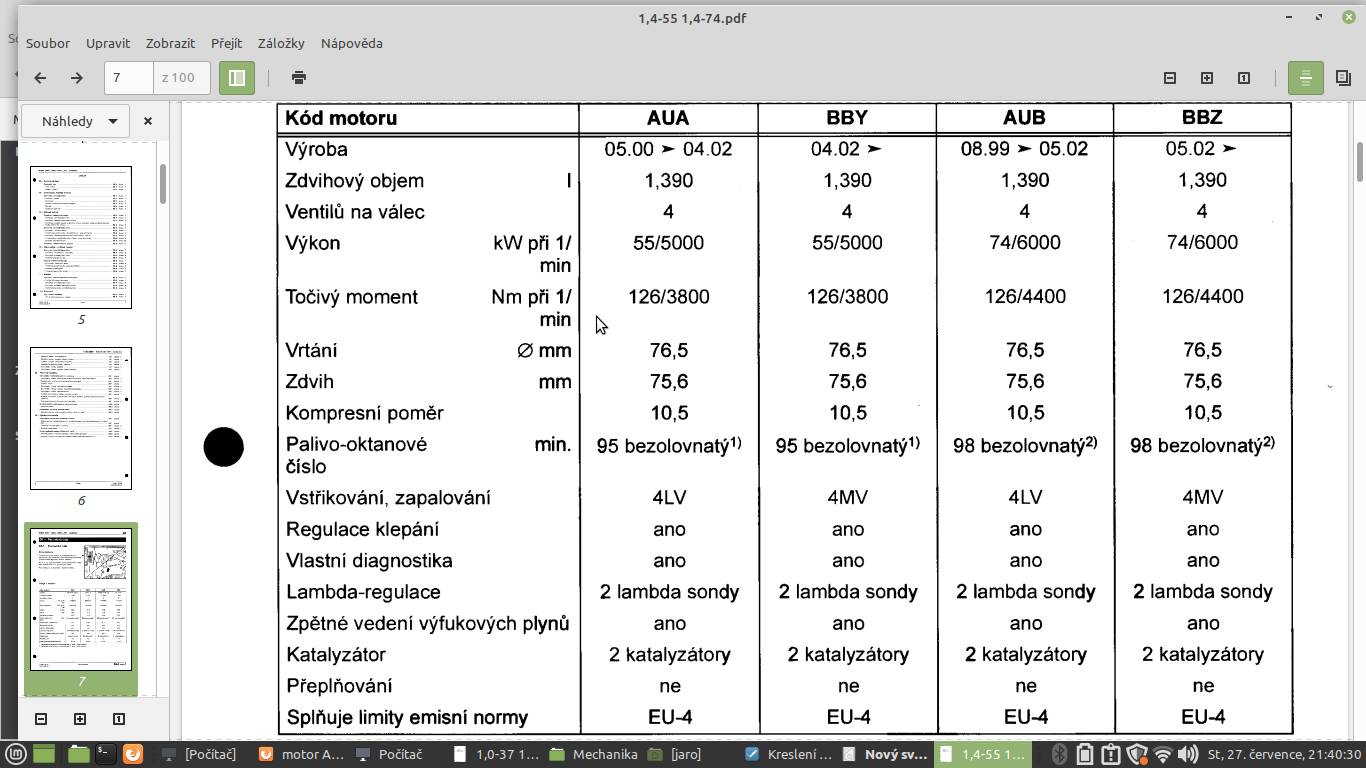The width and height of the screenshot is (1366, 768).
Task: Zoom in using top toolbar plus icon
Action: [x=1207, y=78]
